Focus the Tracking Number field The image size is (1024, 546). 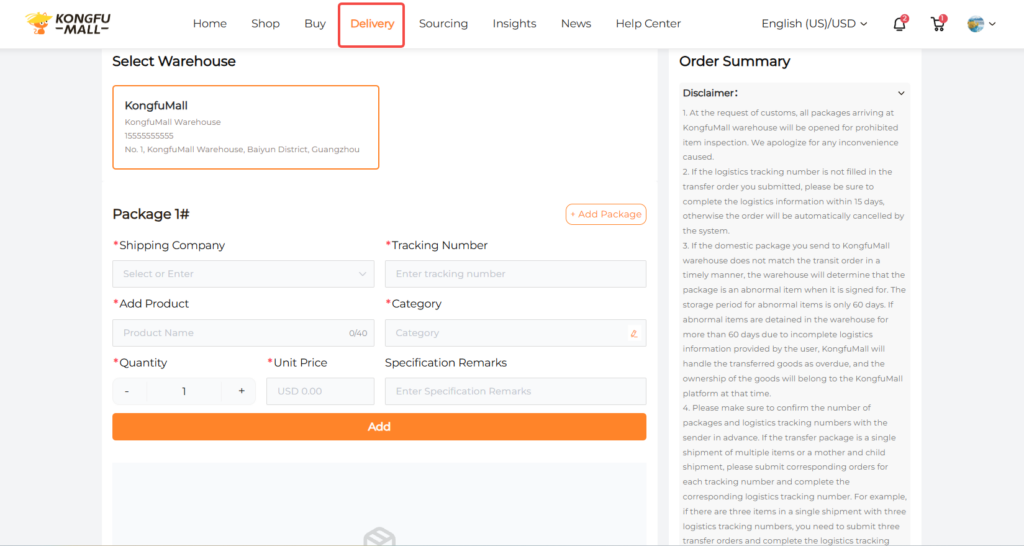coord(515,274)
